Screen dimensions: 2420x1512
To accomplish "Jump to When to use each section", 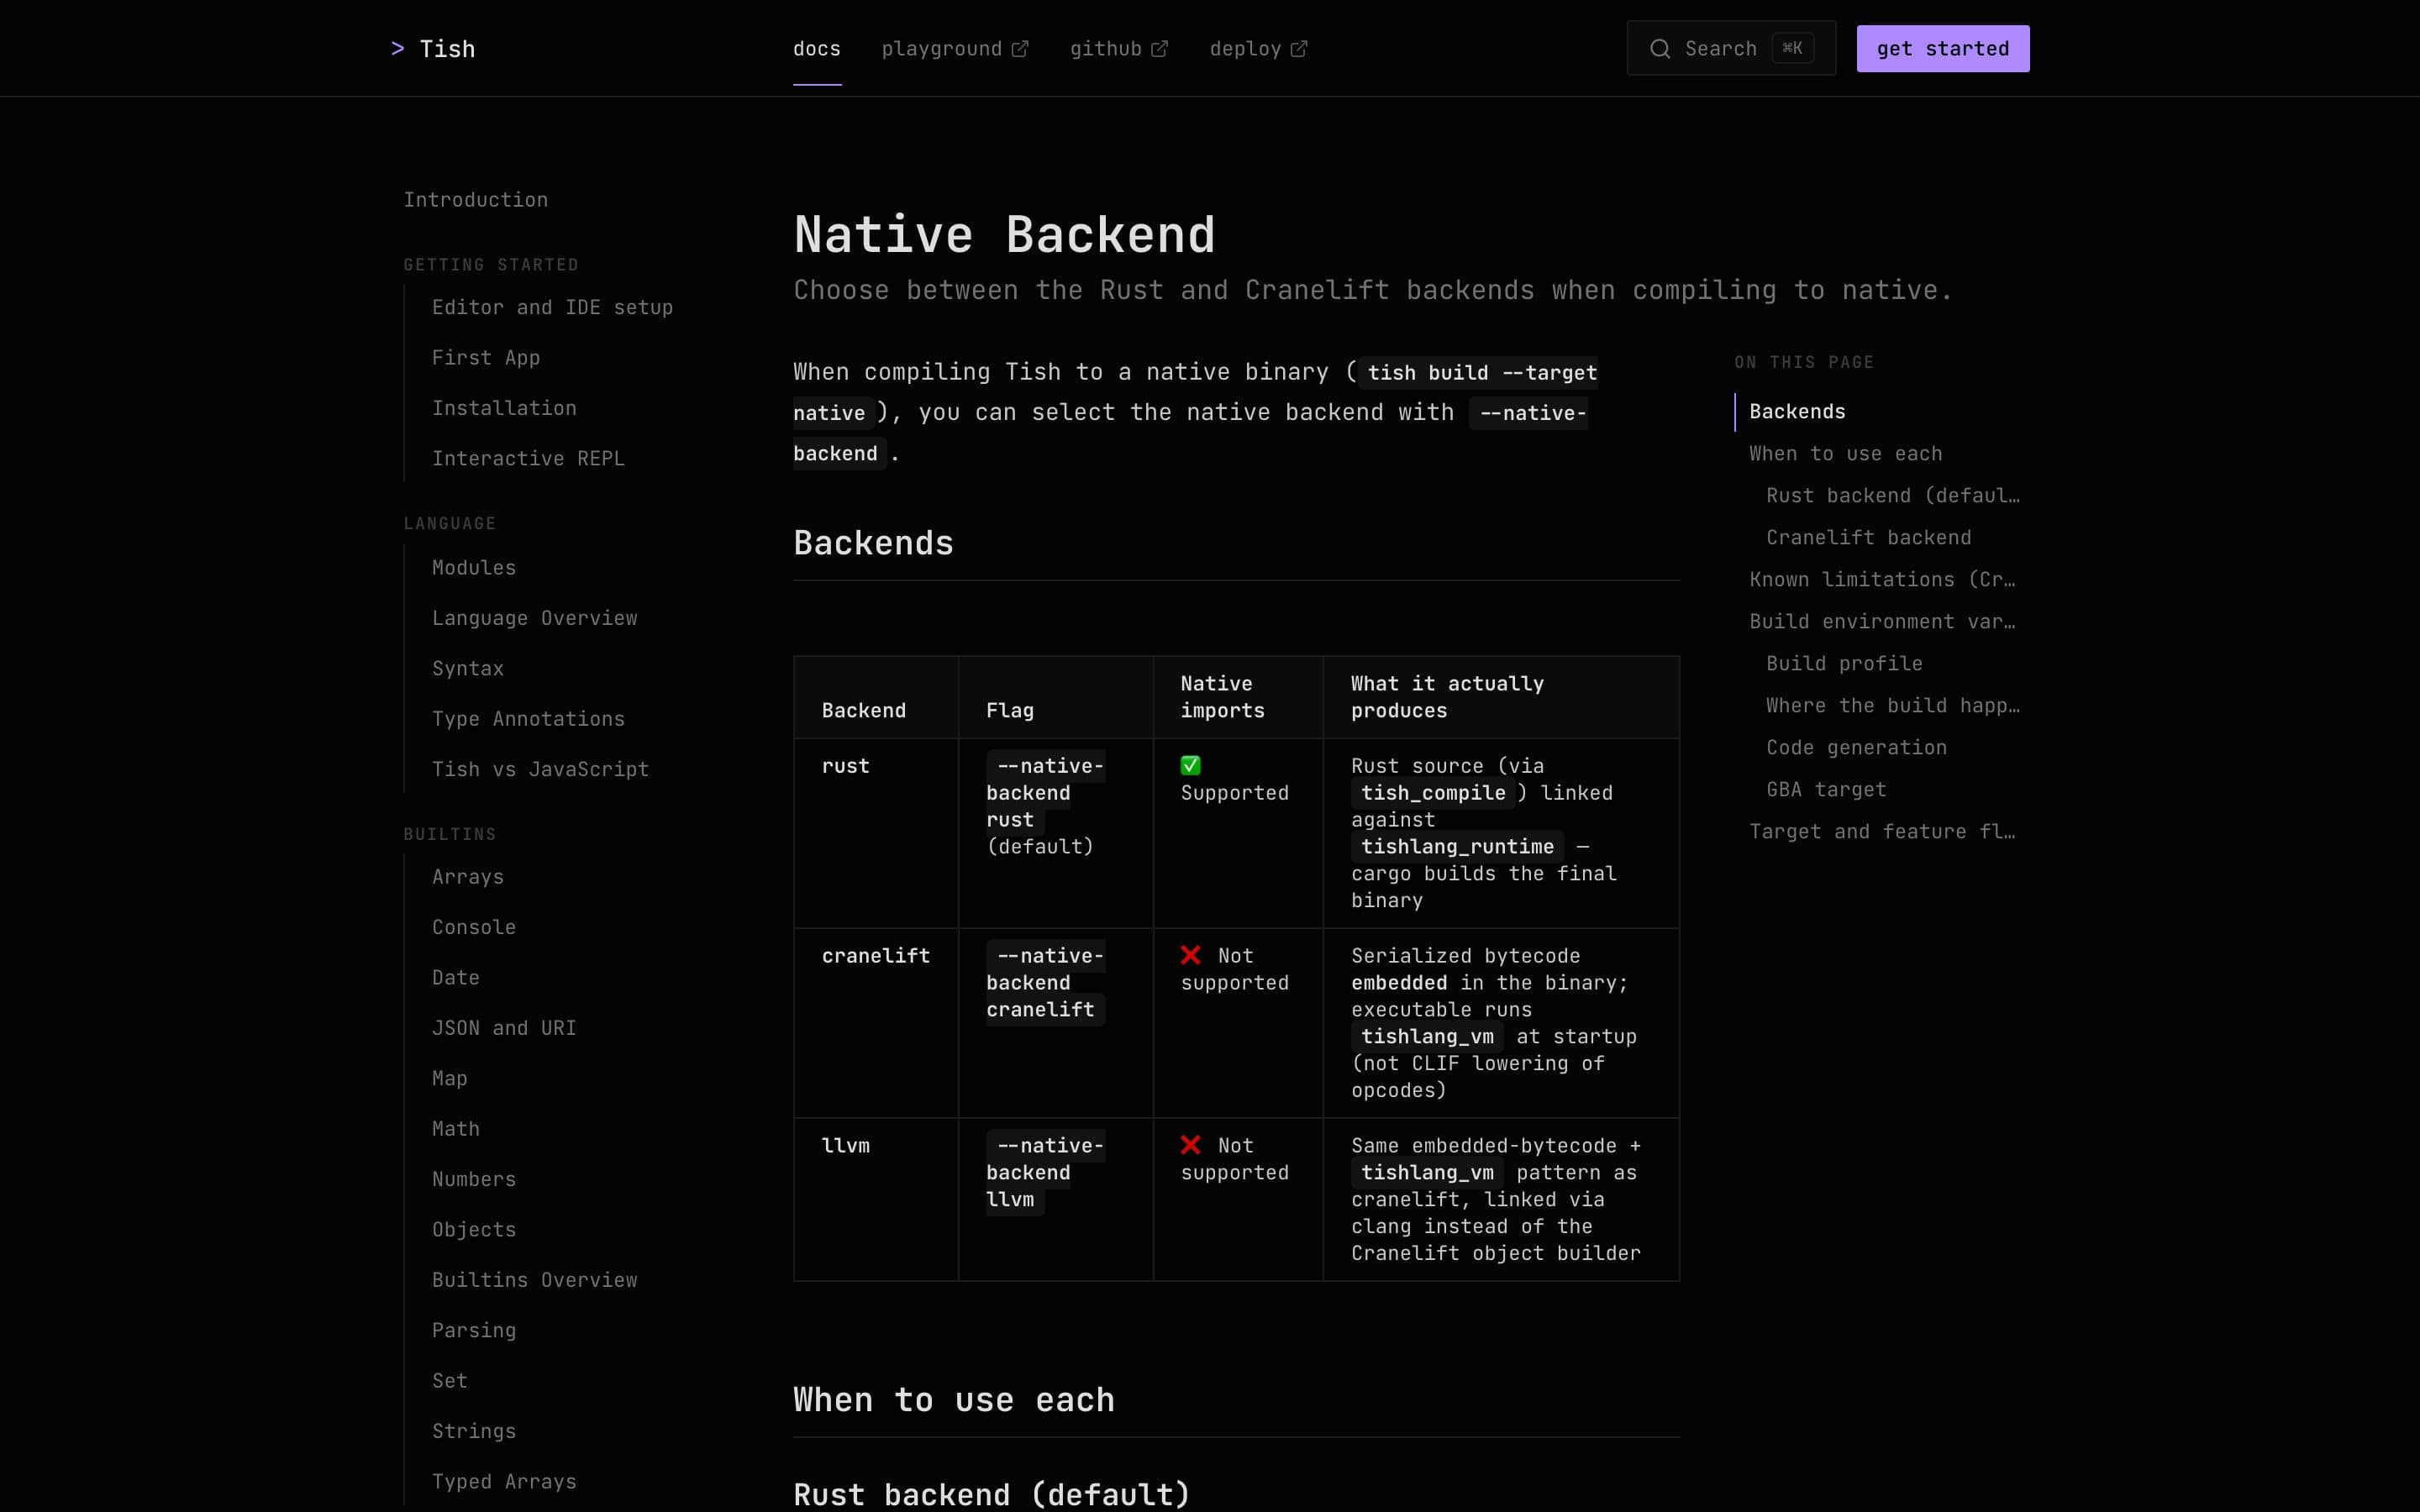I will pos(1845,454).
